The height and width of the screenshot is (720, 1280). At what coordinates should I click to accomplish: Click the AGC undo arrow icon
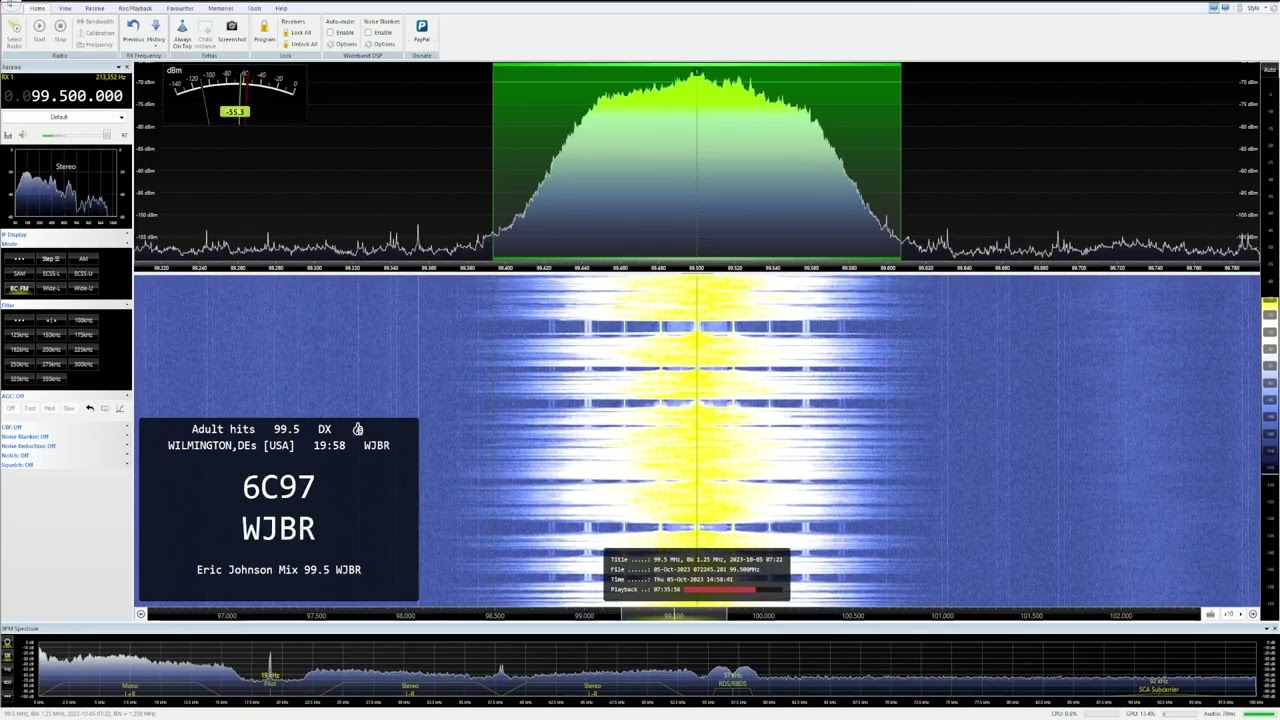[90, 408]
